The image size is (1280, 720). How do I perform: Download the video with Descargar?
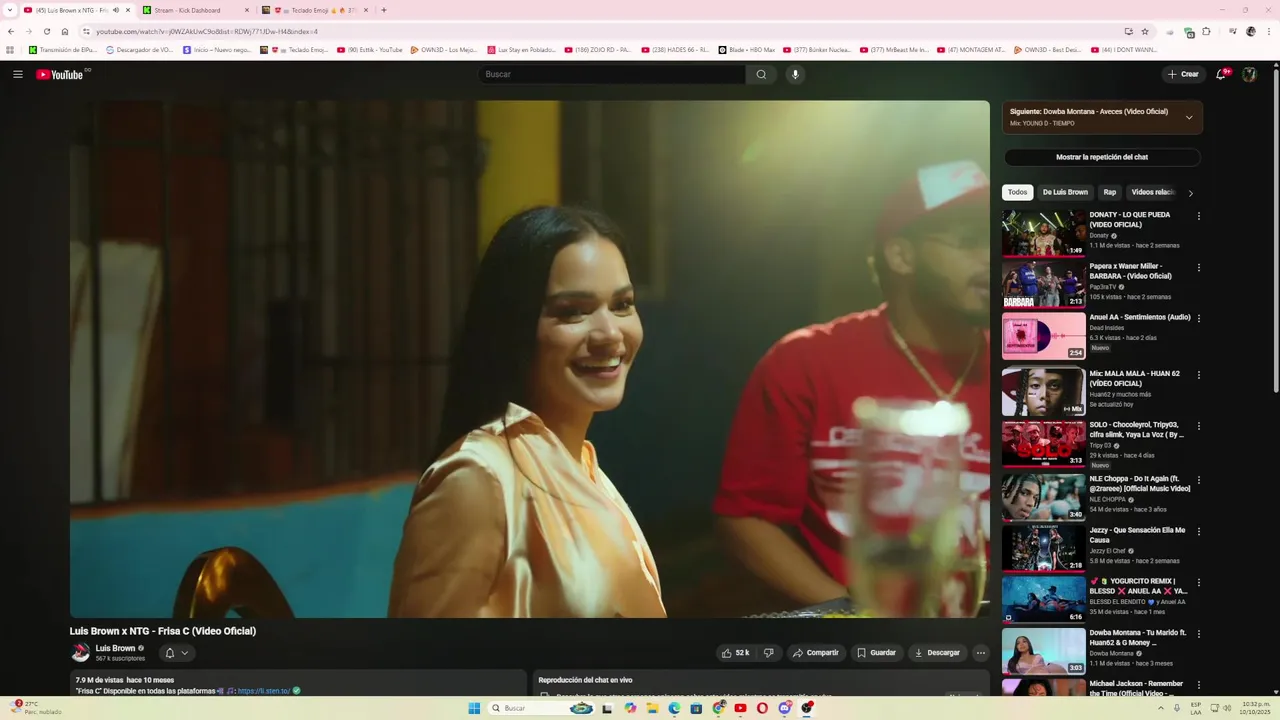point(937,653)
